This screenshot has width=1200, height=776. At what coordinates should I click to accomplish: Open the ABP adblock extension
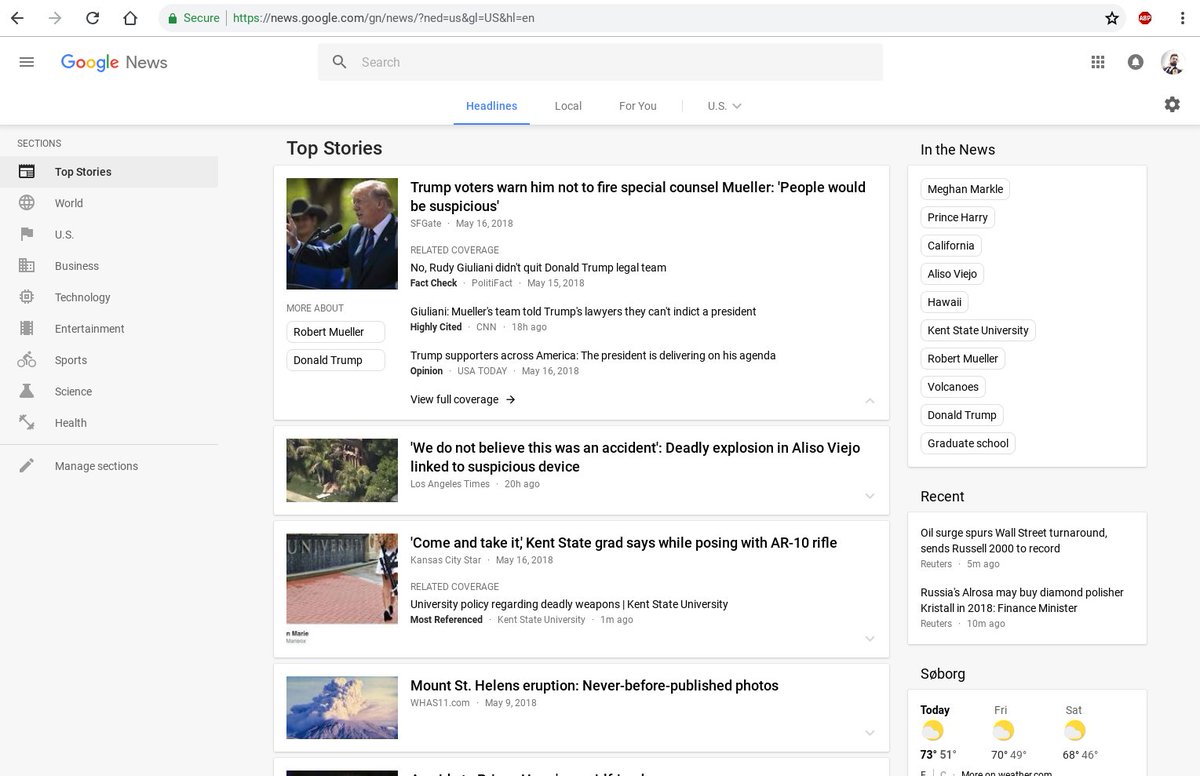1145,18
